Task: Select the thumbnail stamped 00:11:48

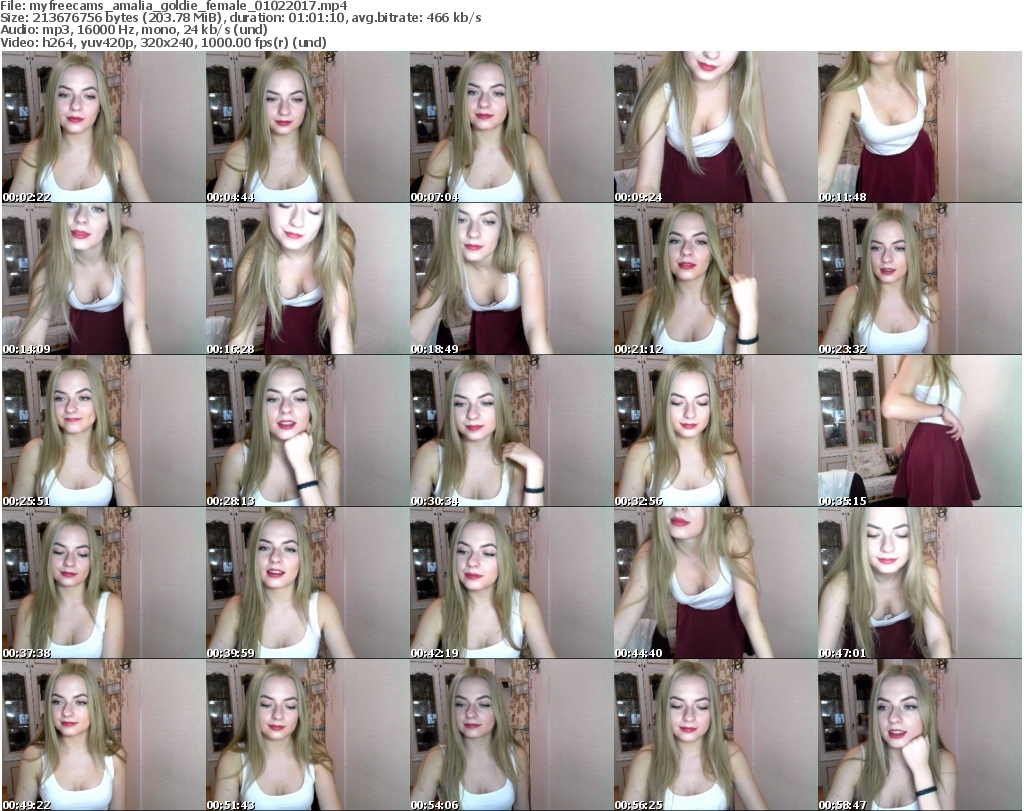Action: [x=920, y=127]
